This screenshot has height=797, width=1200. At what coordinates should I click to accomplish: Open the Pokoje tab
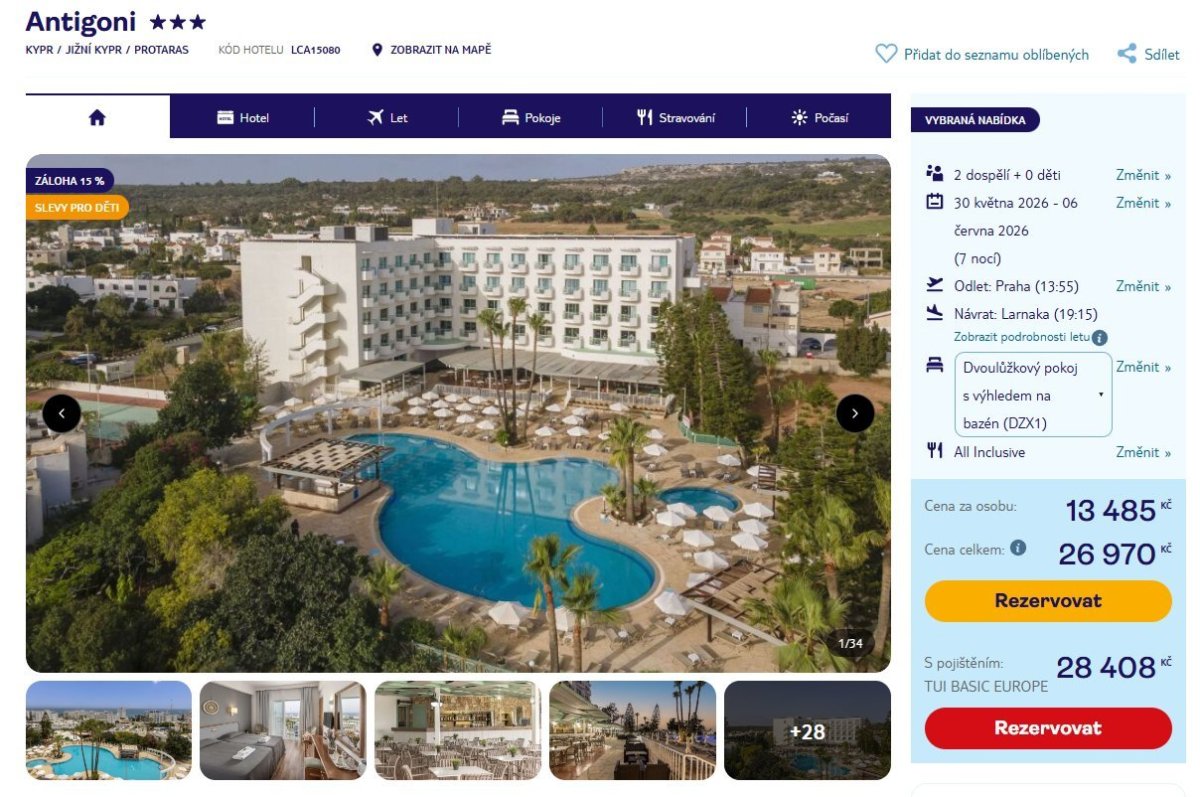pyautogui.click(x=531, y=117)
